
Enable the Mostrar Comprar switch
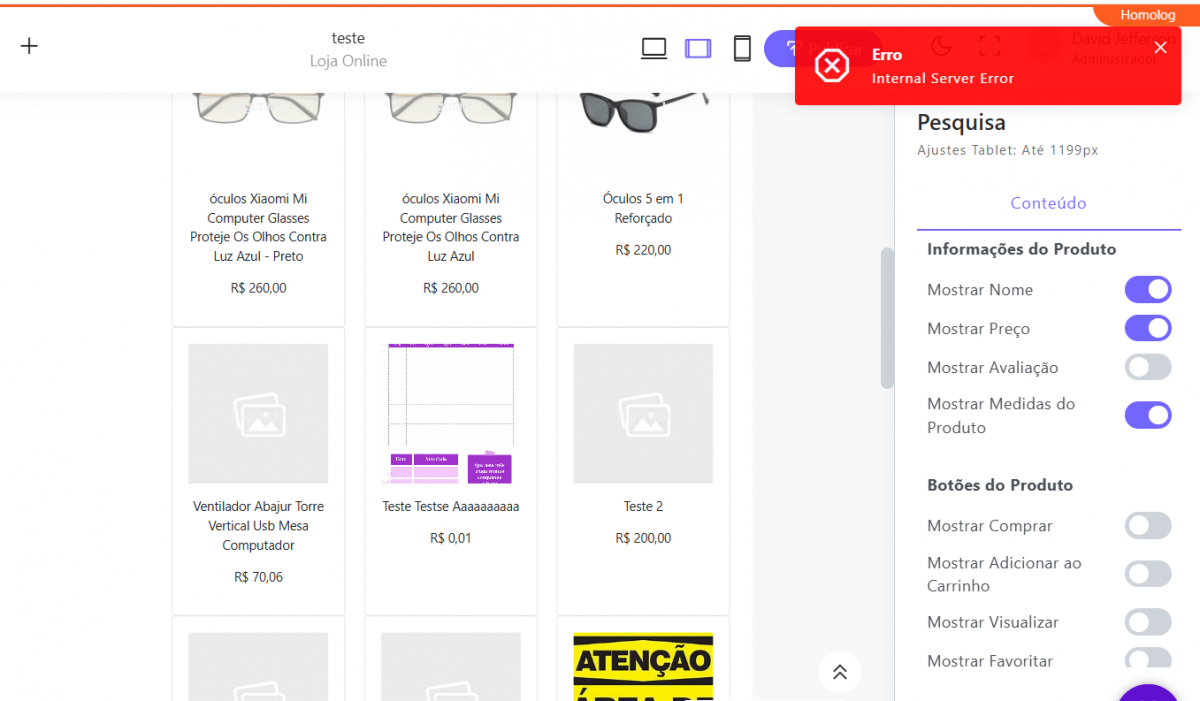pyautogui.click(x=1148, y=526)
